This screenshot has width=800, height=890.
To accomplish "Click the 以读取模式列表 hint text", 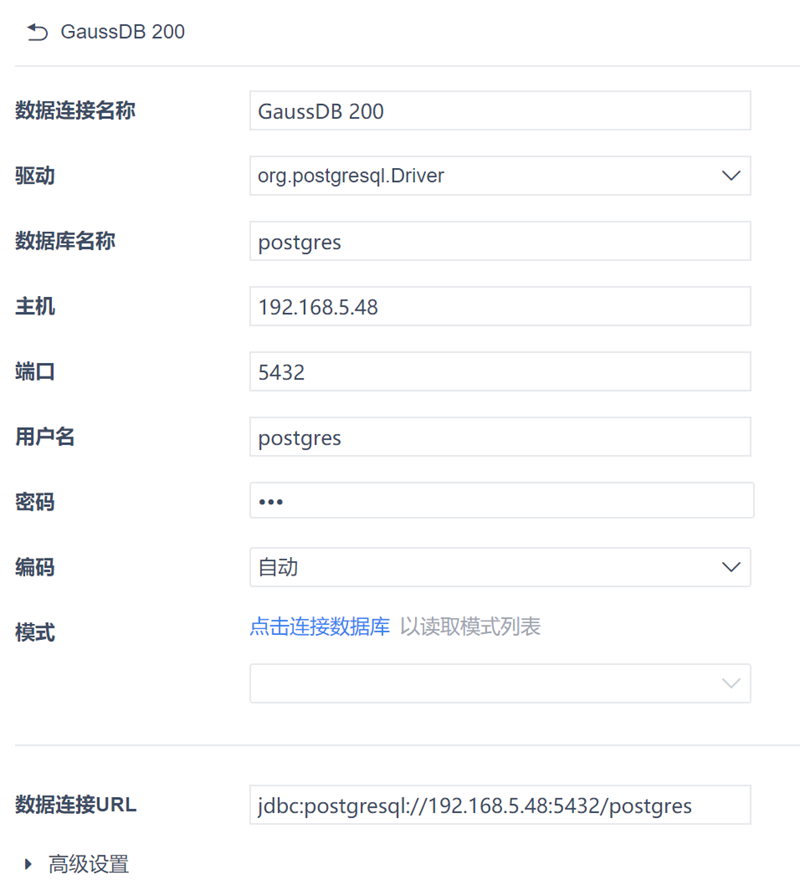I will click(x=470, y=627).
